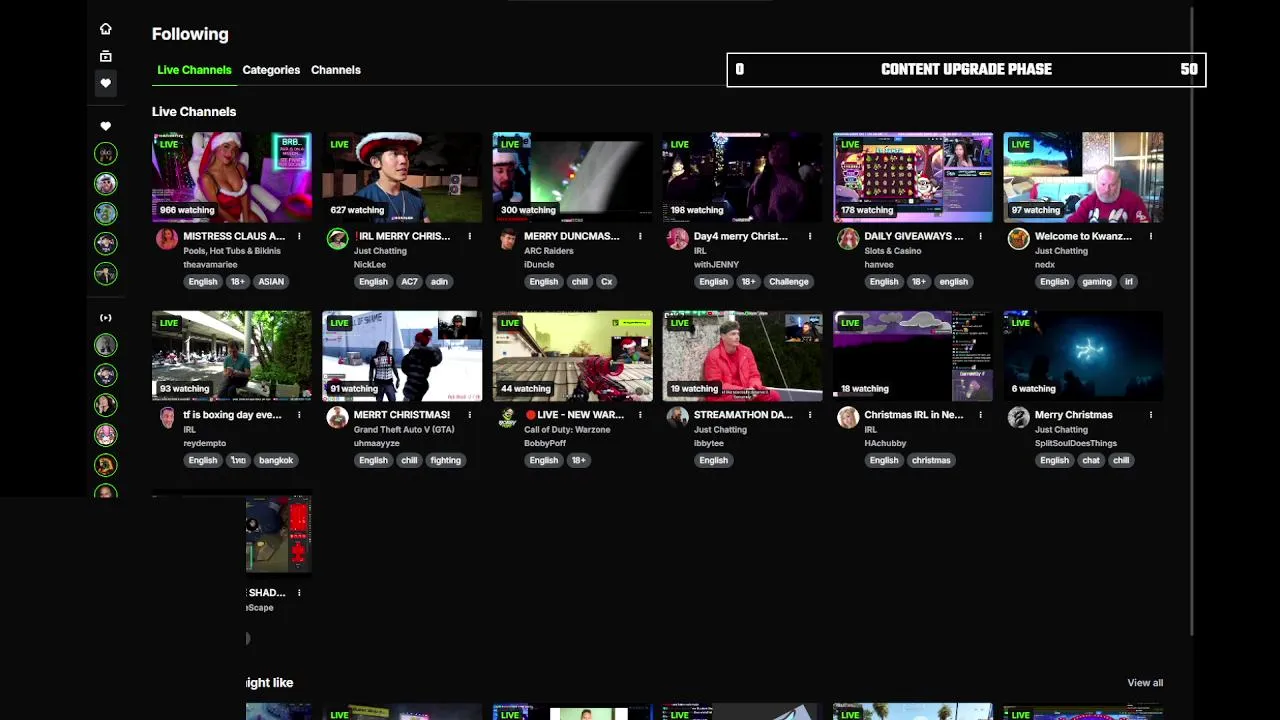This screenshot has height=720, width=1280.
Task: Open the Pools, Hot Tubs & Bikinis category
Action: [232, 251]
